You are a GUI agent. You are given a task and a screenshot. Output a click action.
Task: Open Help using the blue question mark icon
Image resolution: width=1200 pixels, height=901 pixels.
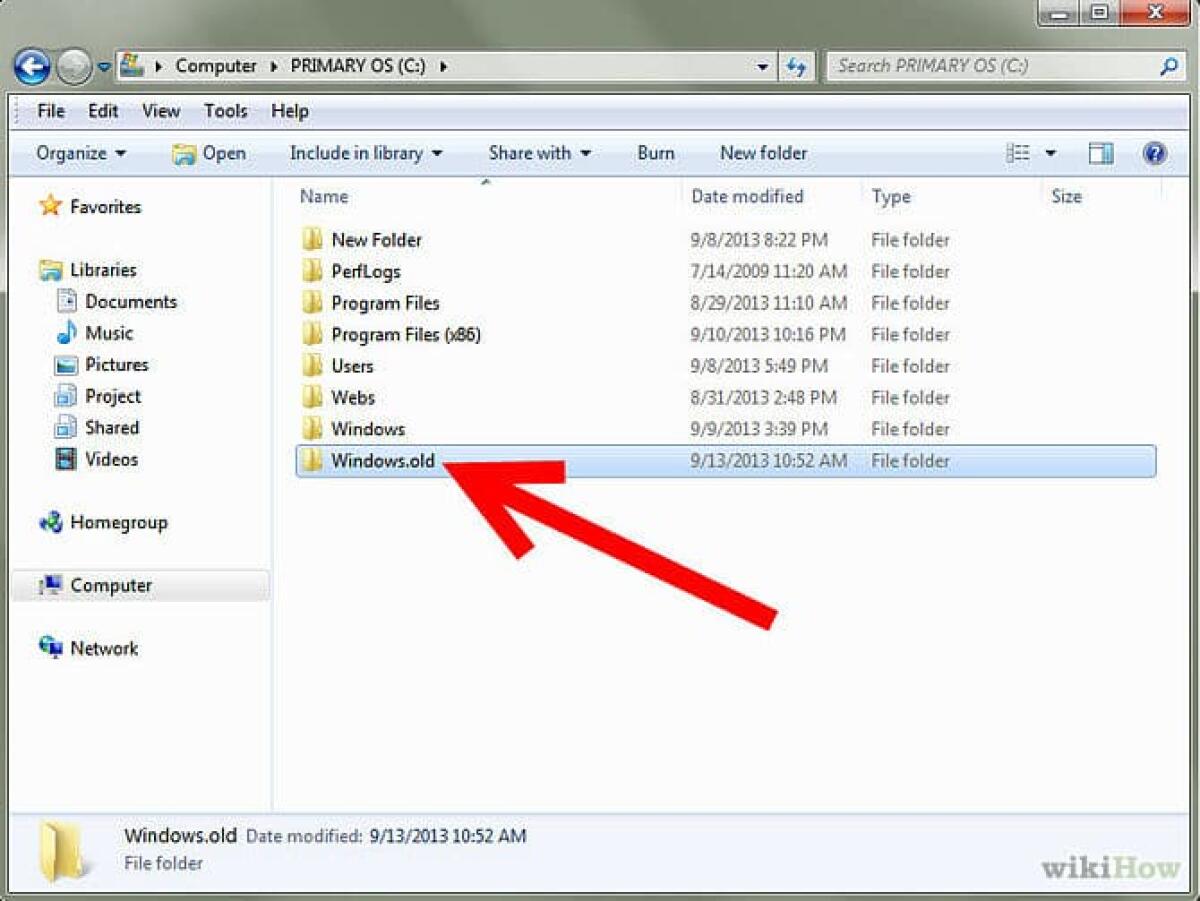pos(1155,153)
